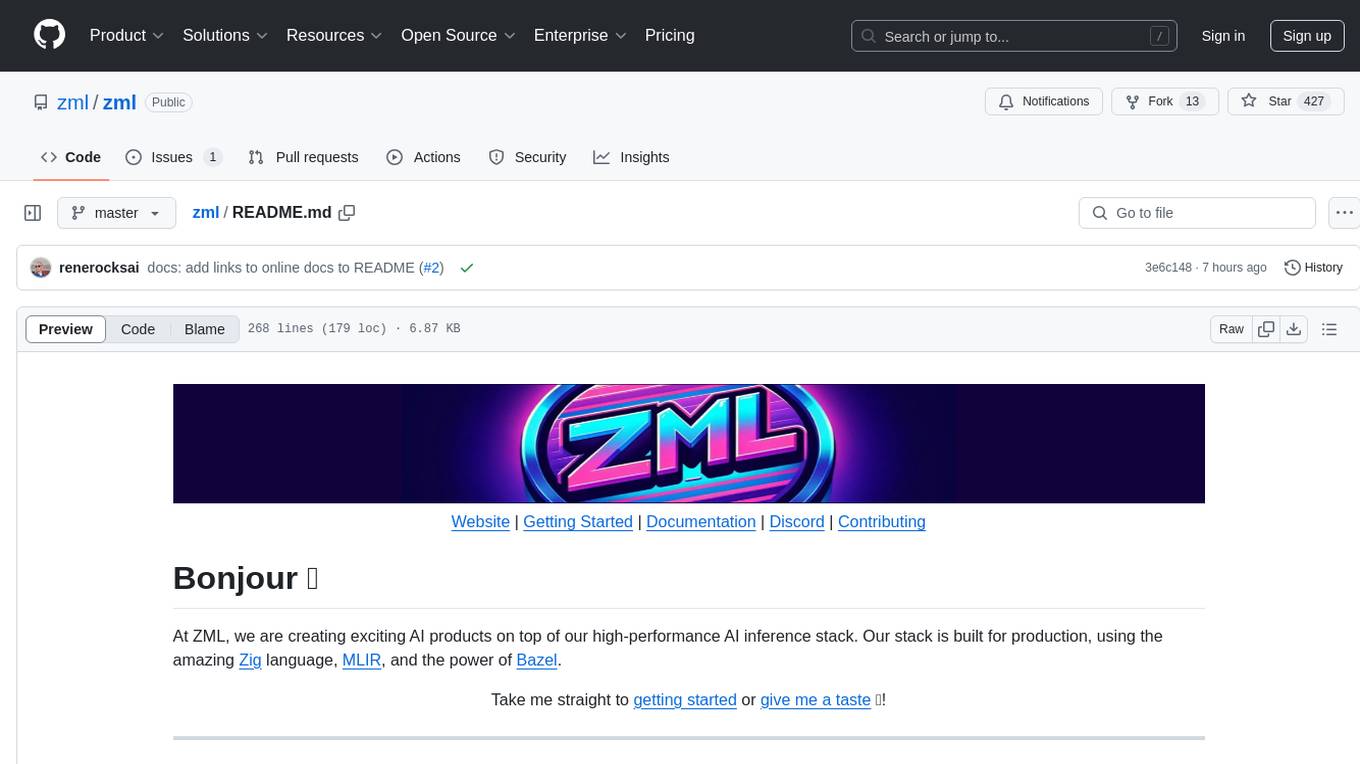Screen dimensions: 1360x764
Task: Open the Website link
Action: coord(480,521)
